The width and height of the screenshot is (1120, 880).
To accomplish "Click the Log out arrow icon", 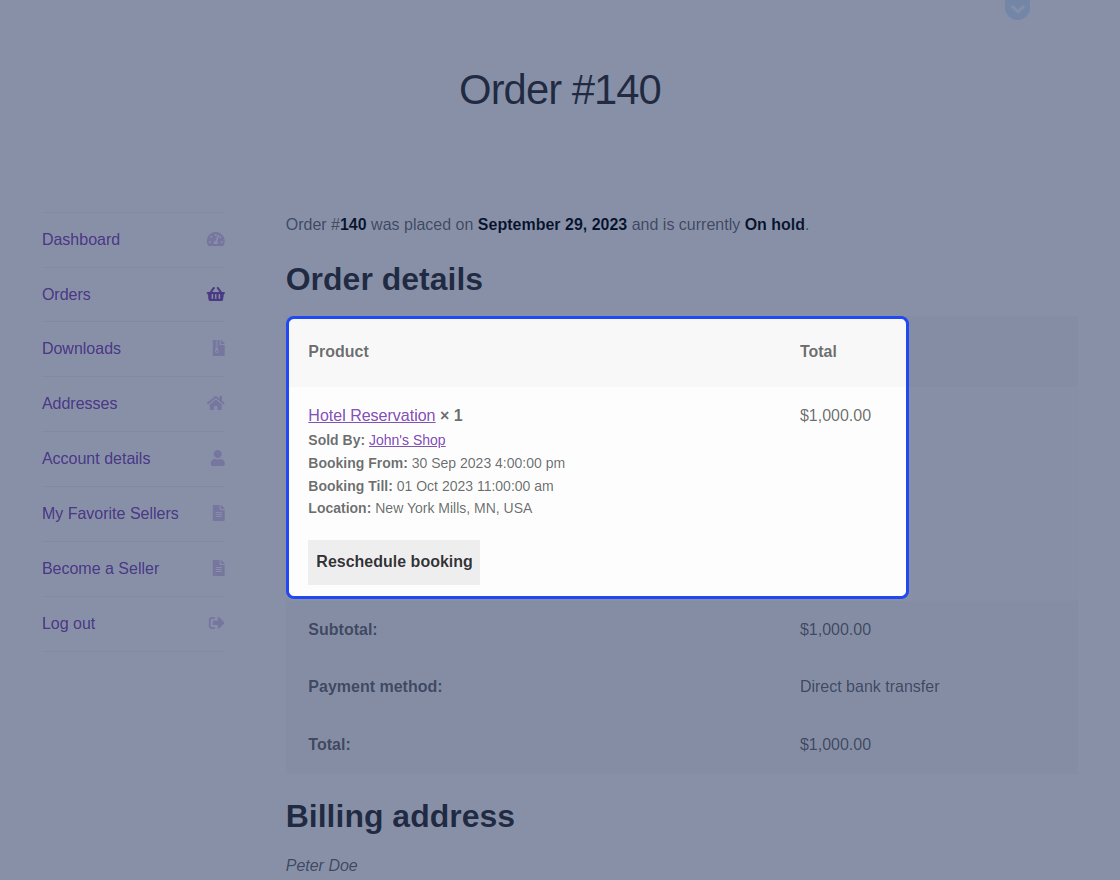I will click(216, 623).
